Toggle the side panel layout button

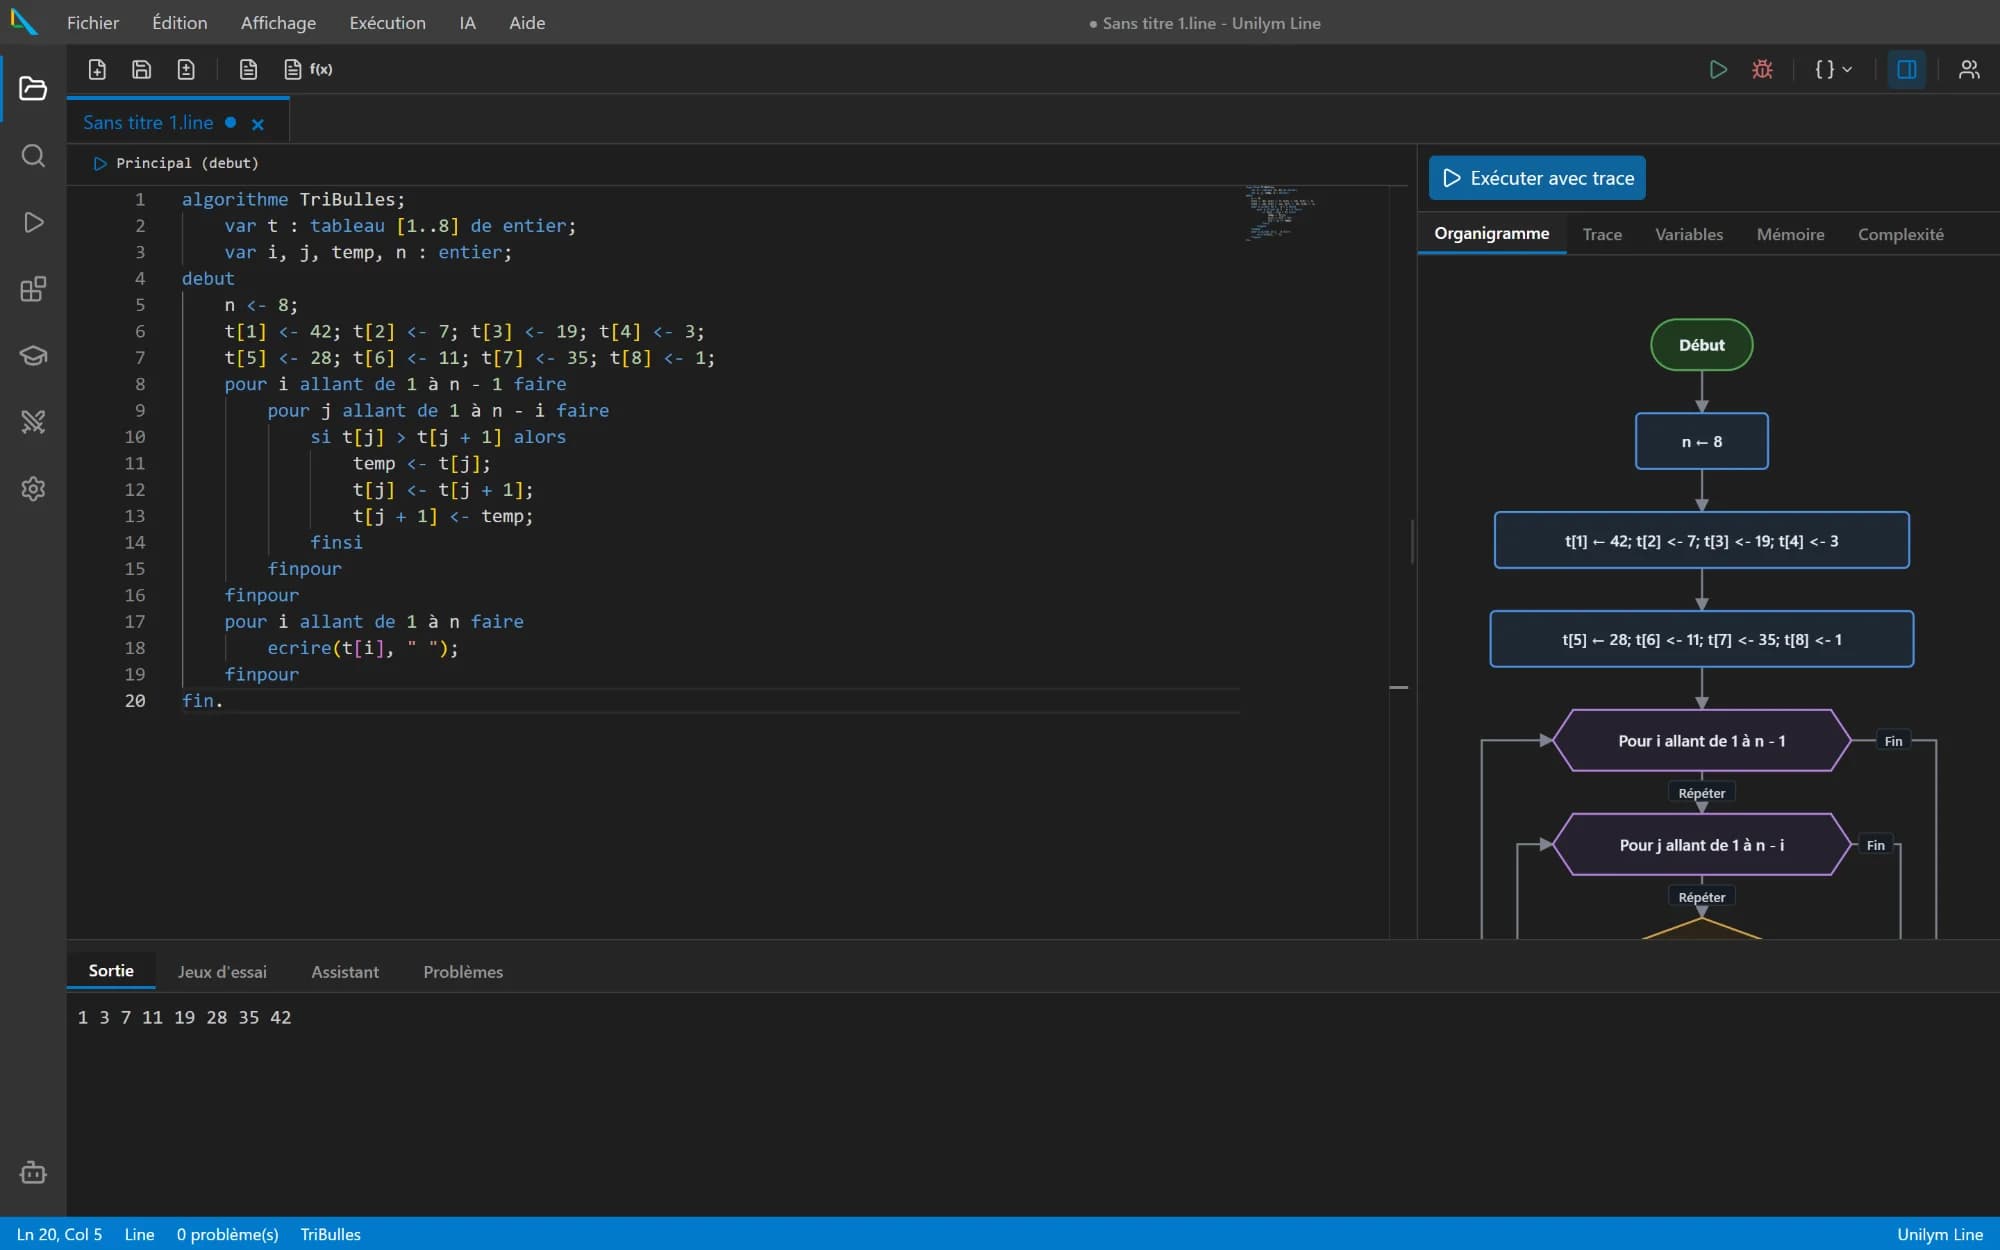click(1907, 69)
